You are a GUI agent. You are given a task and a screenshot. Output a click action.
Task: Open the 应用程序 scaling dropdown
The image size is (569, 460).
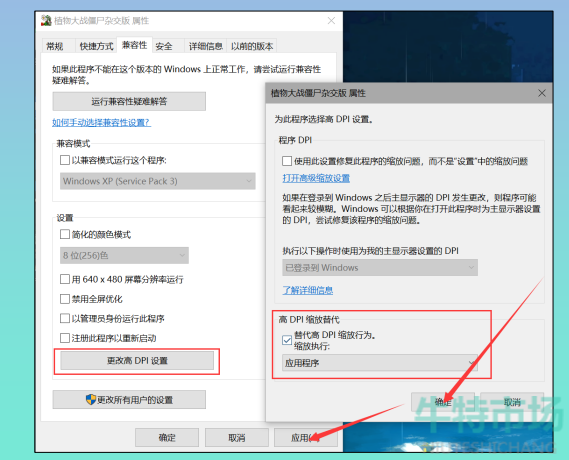point(380,363)
